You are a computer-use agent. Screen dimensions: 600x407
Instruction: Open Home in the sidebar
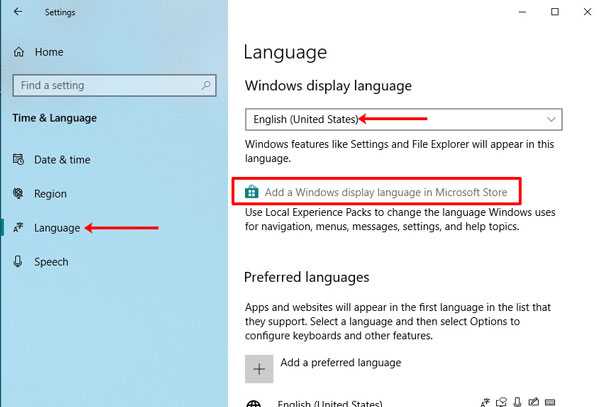click(49, 52)
